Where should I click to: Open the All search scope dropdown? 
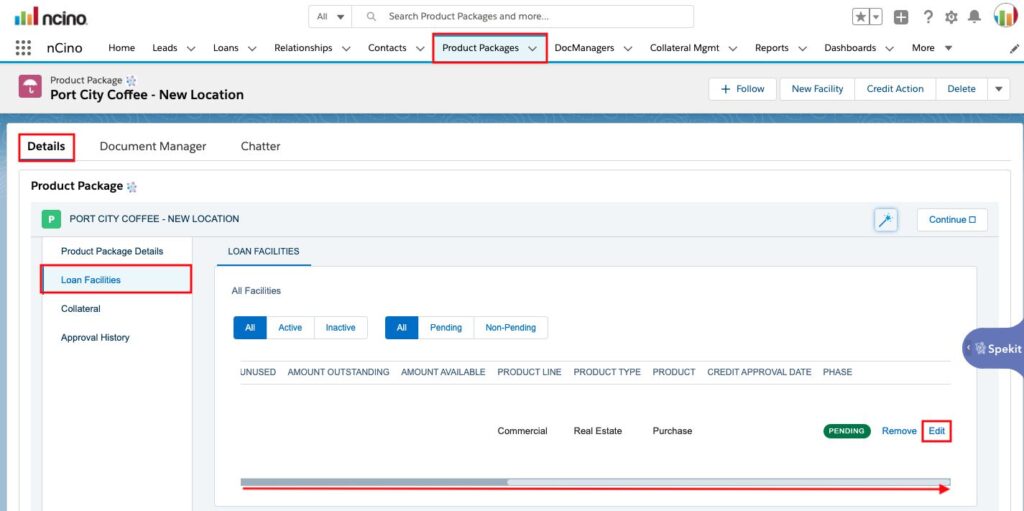point(330,16)
